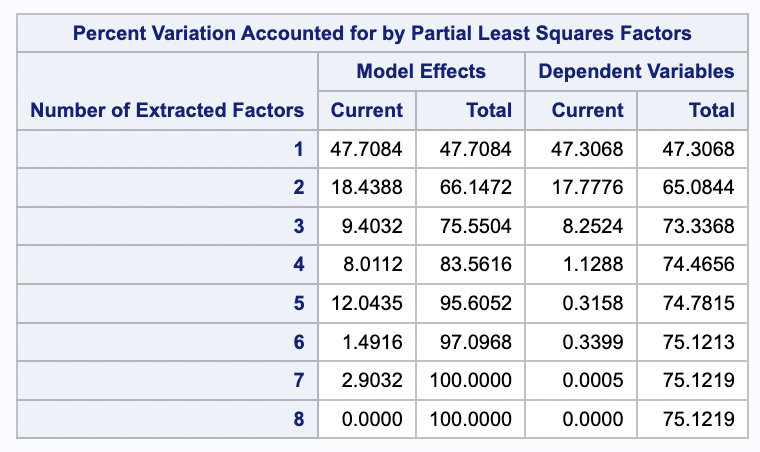Select the cell showing 73.3368
The image size is (760, 452).
699,226
